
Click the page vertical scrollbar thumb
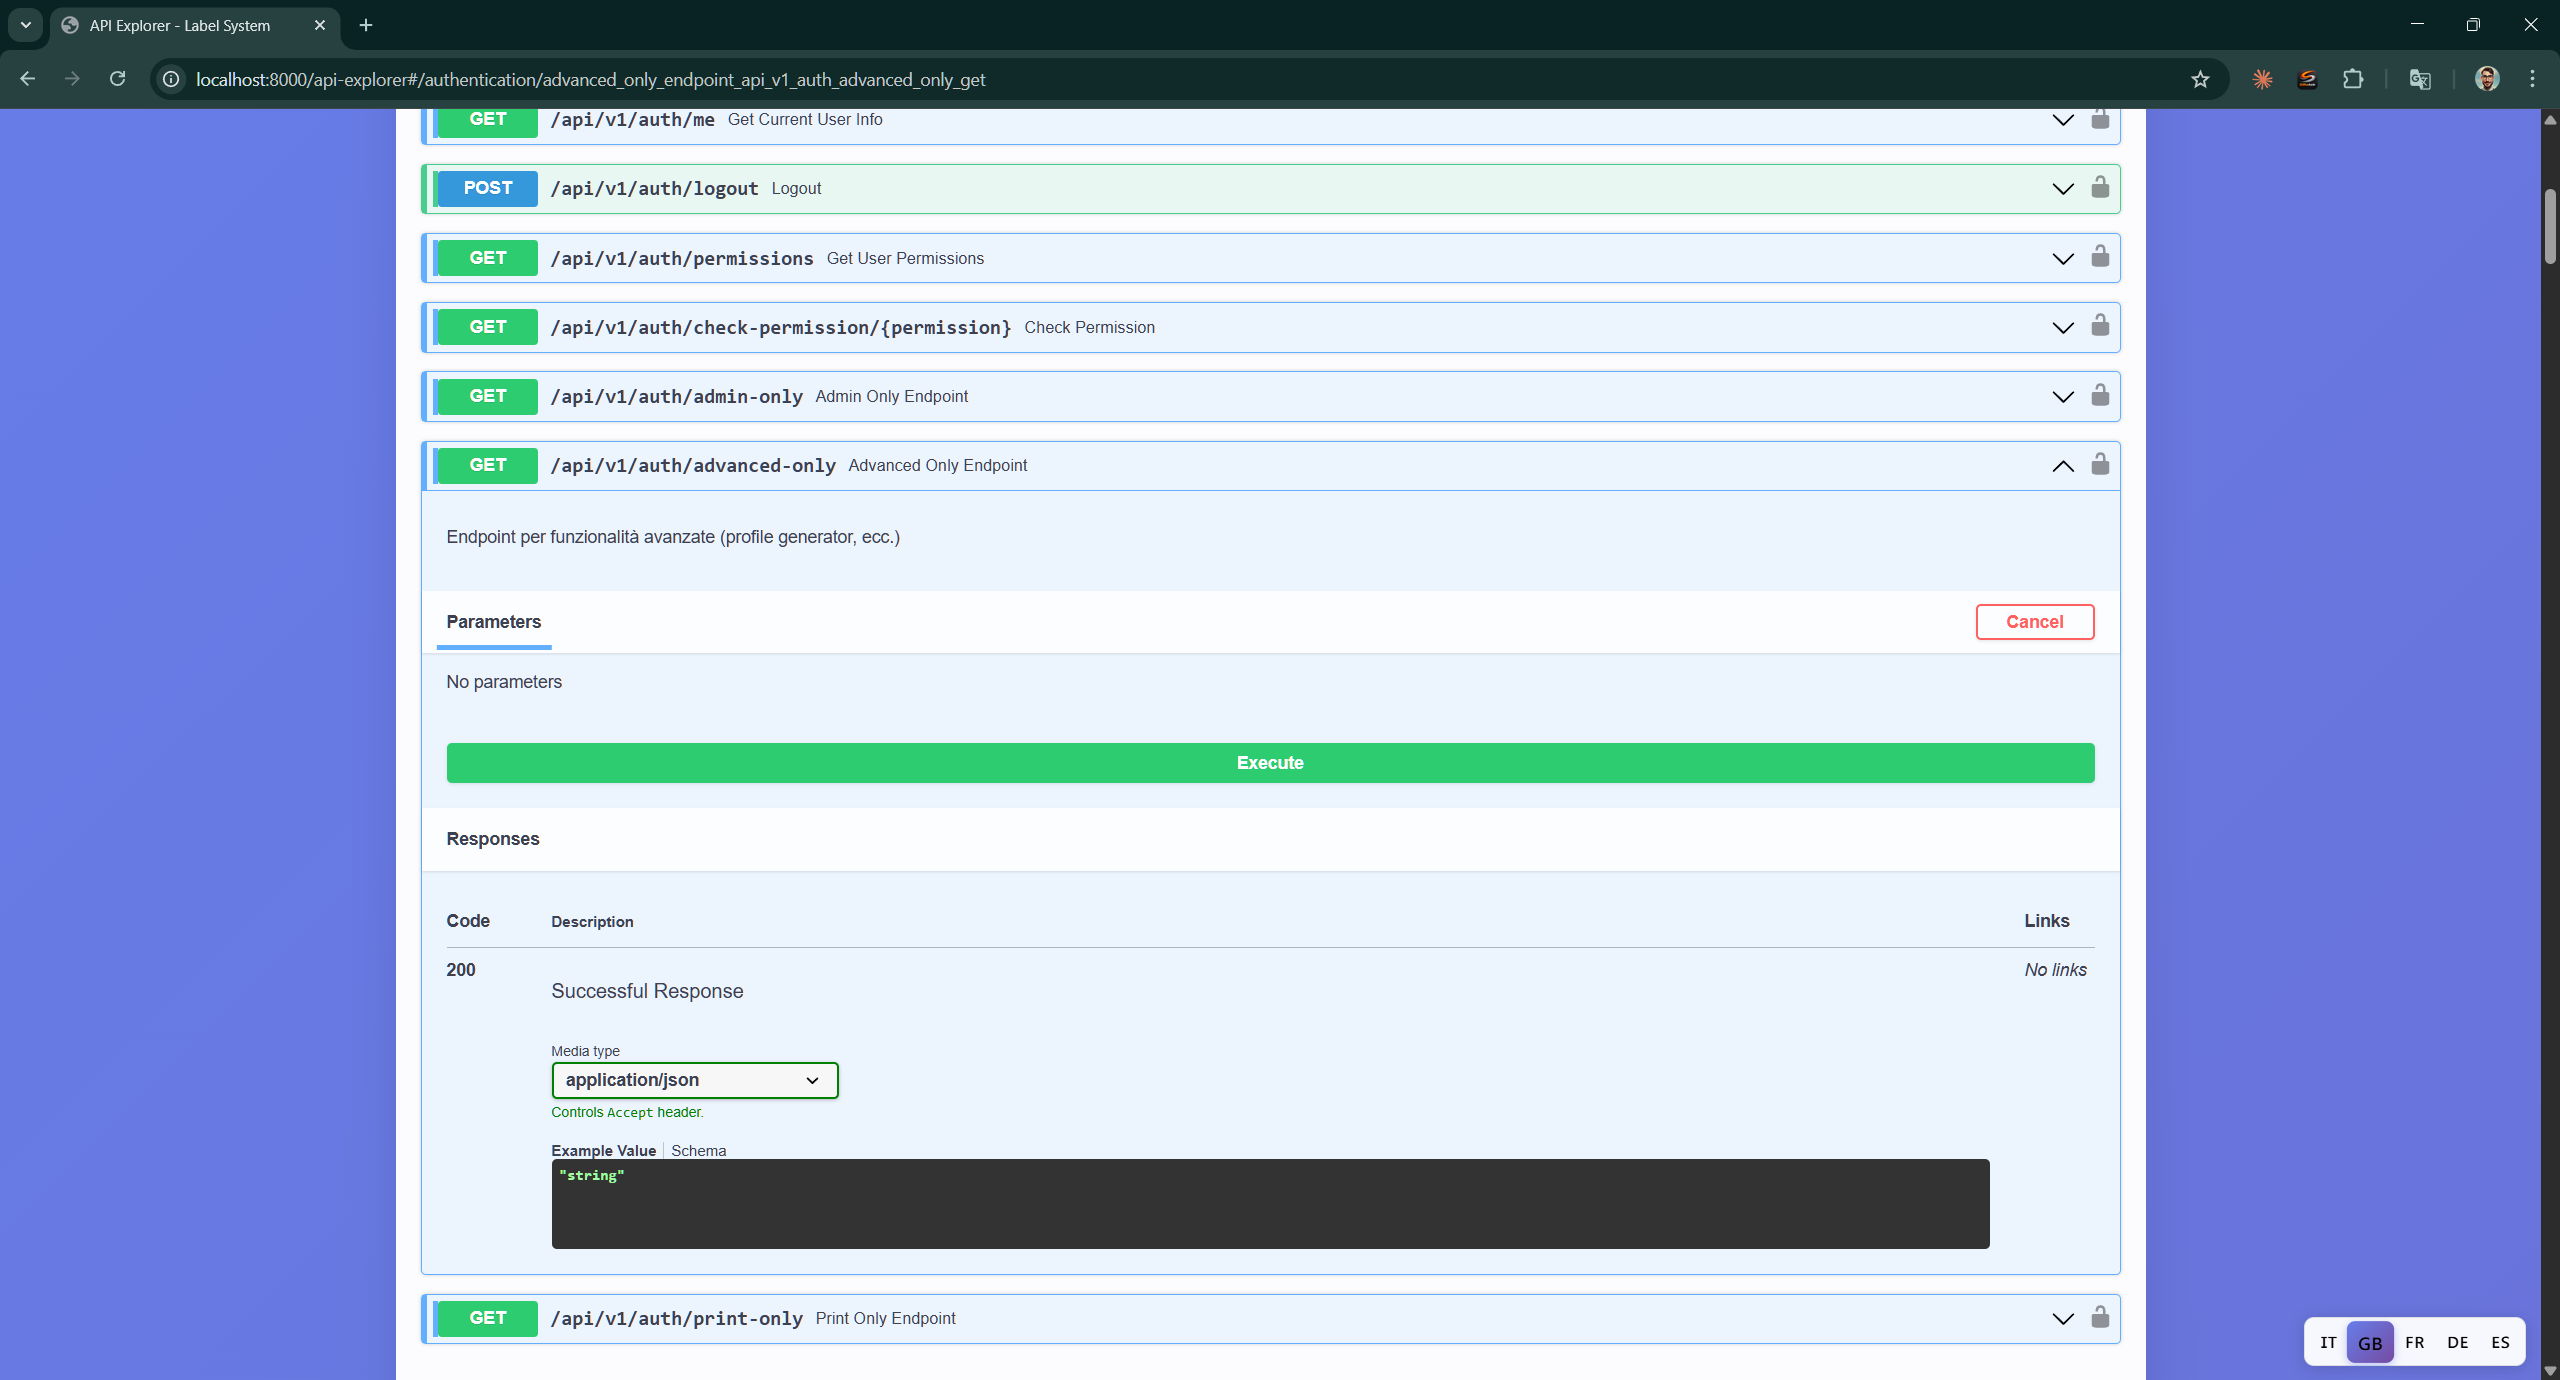tap(2550, 226)
